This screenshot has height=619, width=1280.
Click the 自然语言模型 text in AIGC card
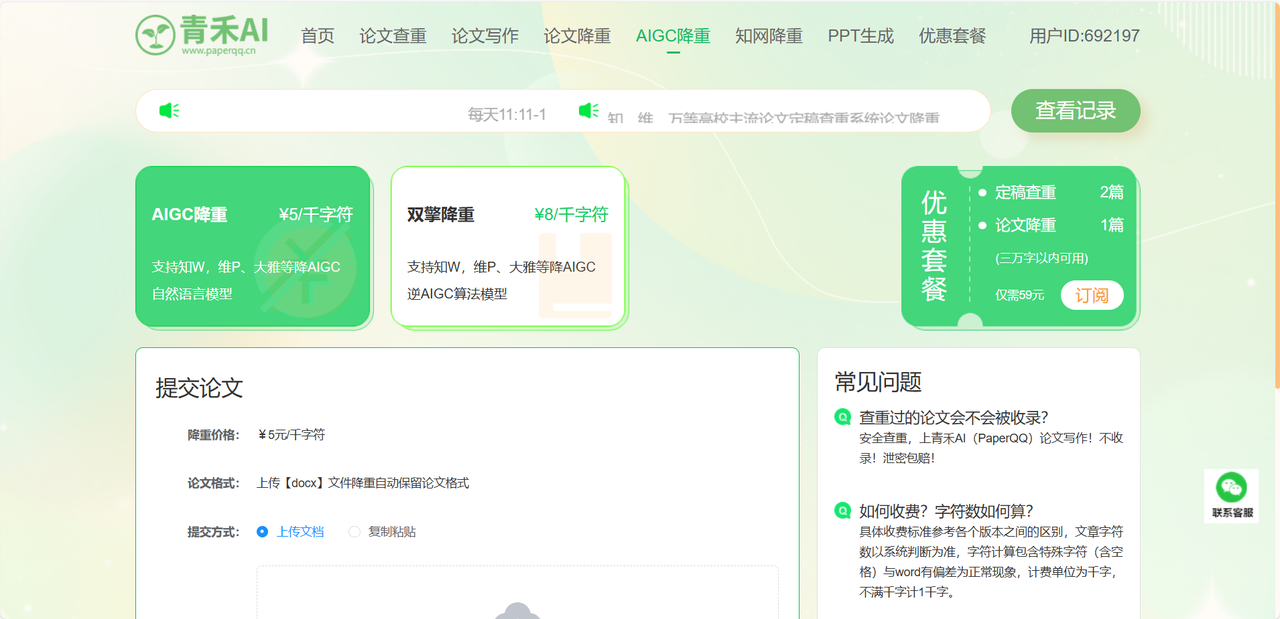pyautogui.click(x=192, y=294)
